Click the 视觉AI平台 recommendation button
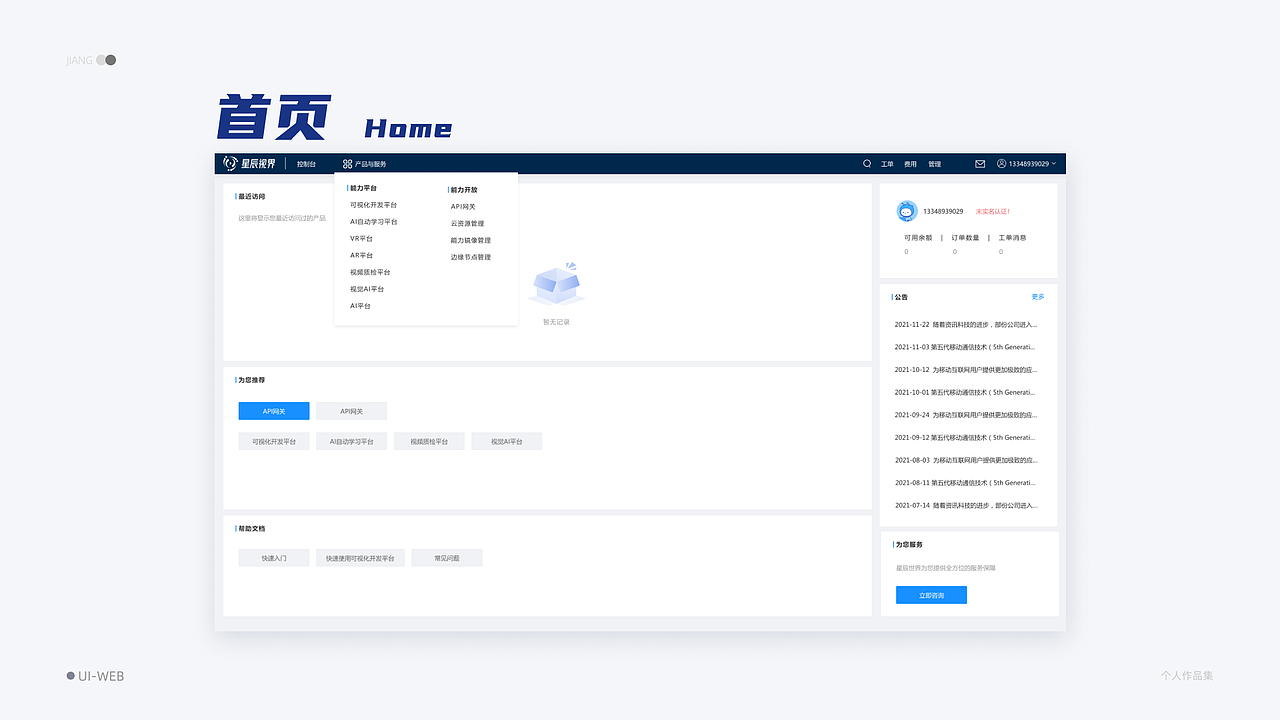This screenshot has width=1280, height=720. pos(506,441)
